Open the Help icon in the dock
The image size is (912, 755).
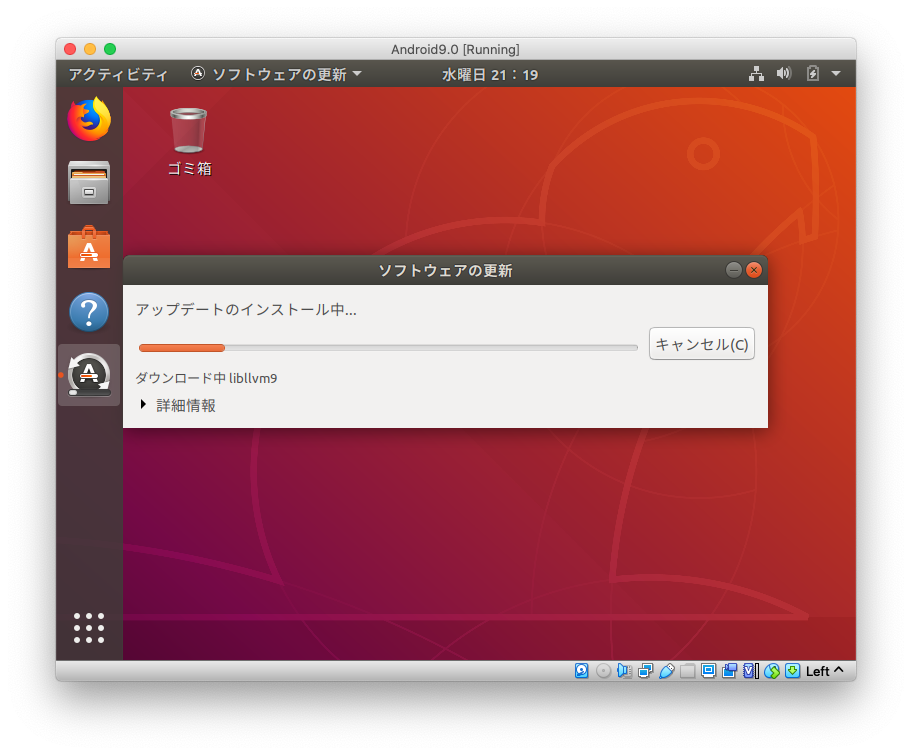(89, 312)
